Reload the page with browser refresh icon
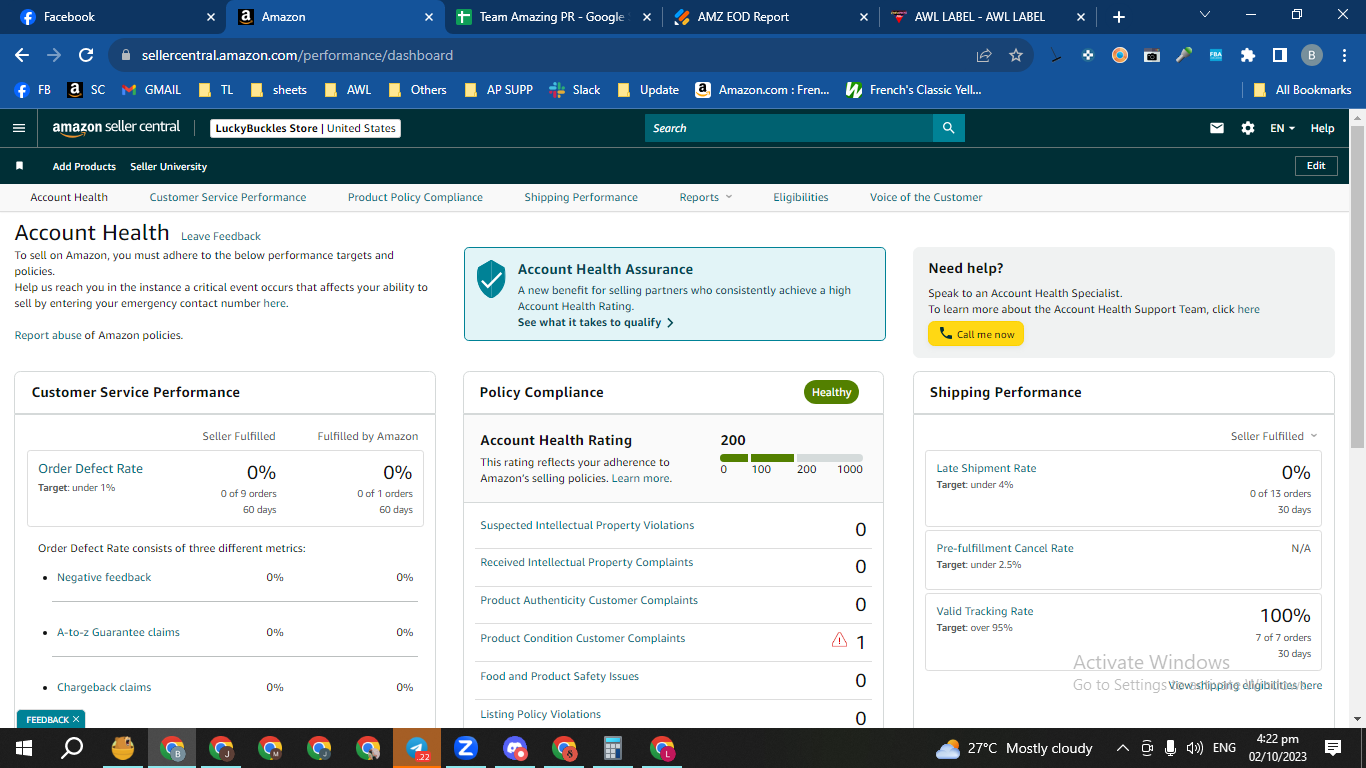The width and height of the screenshot is (1366, 768). (86, 55)
